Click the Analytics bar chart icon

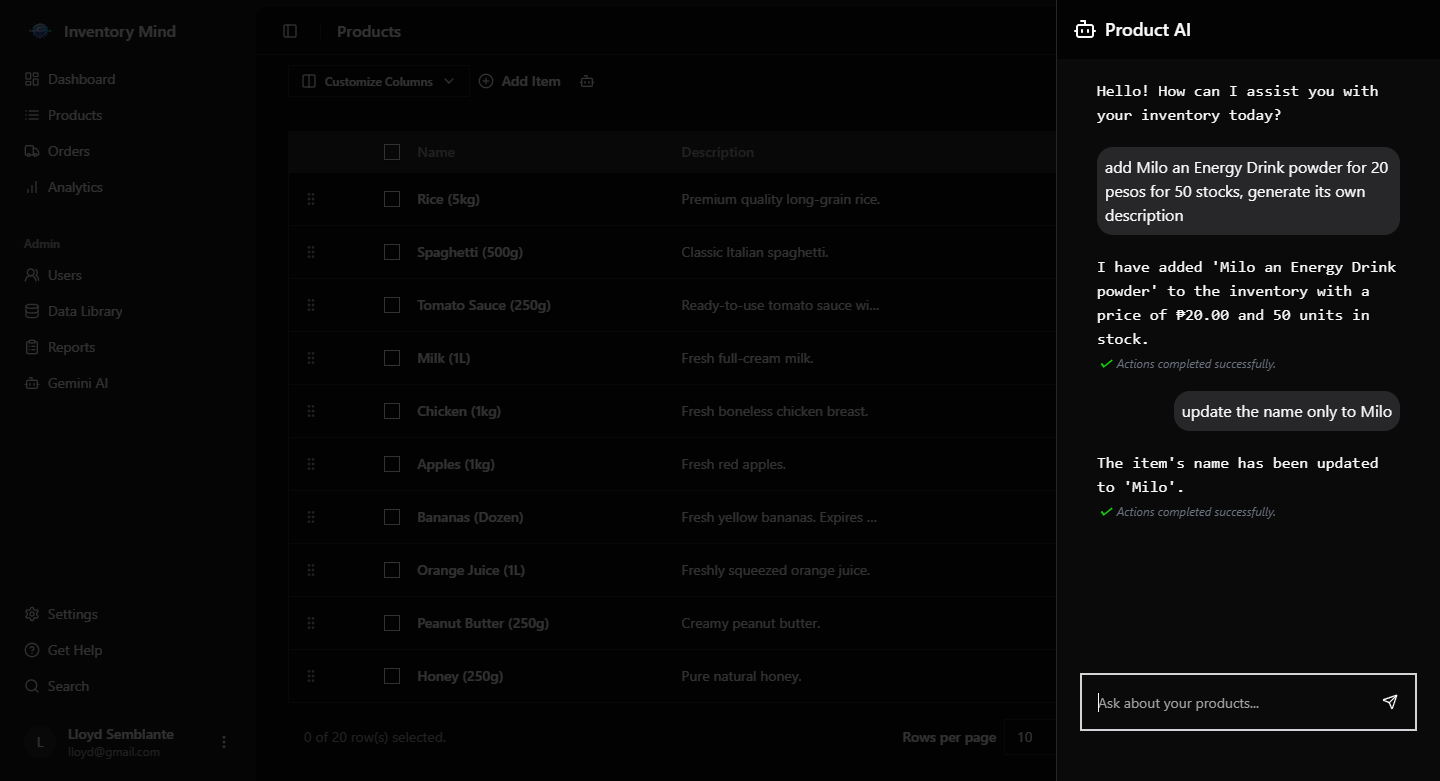32,187
